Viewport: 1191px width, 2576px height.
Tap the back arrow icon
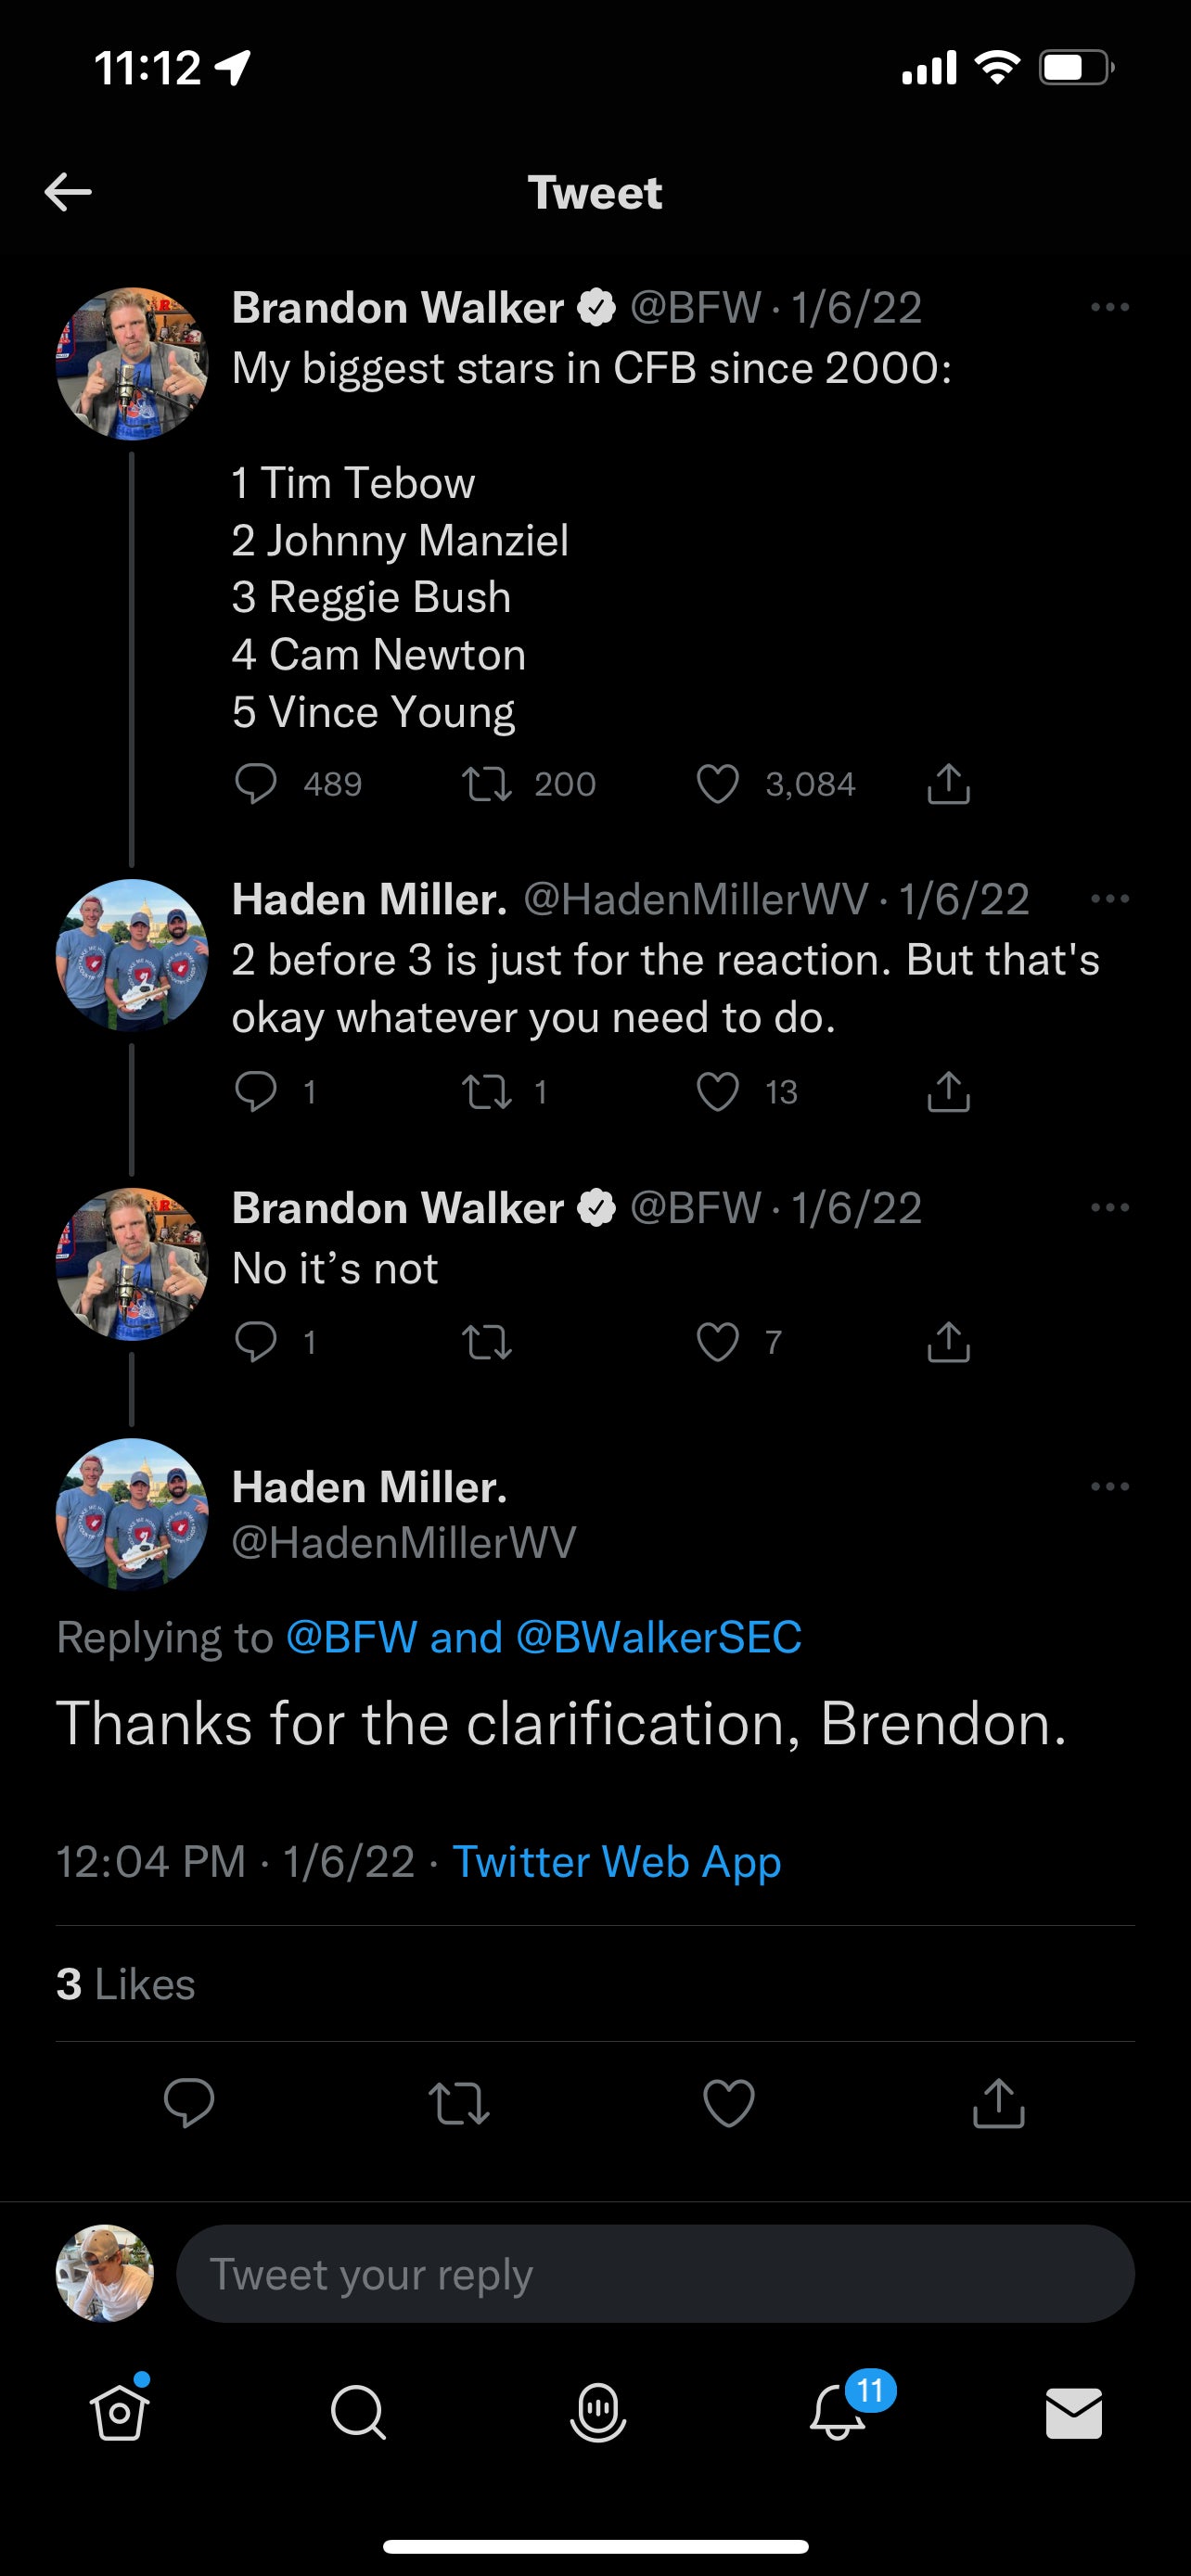click(68, 192)
